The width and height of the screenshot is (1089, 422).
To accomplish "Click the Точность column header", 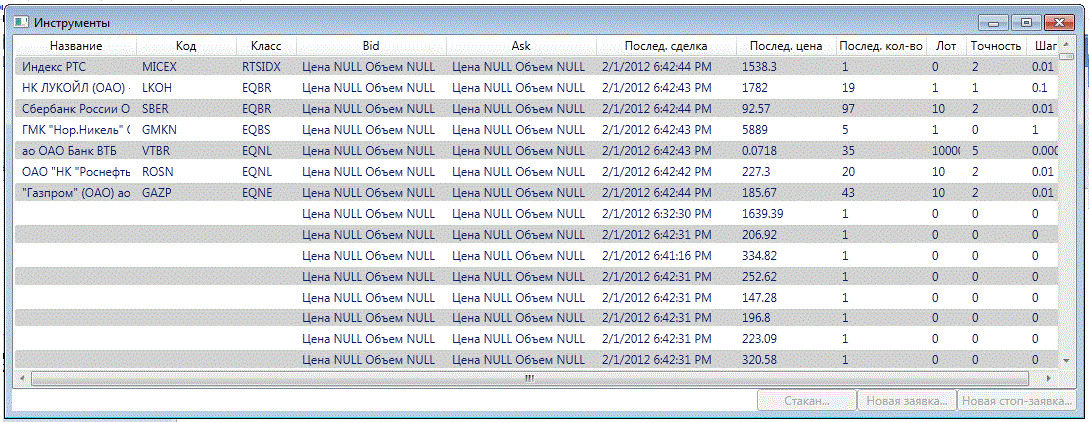I will pyautogui.click(x=996, y=46).
